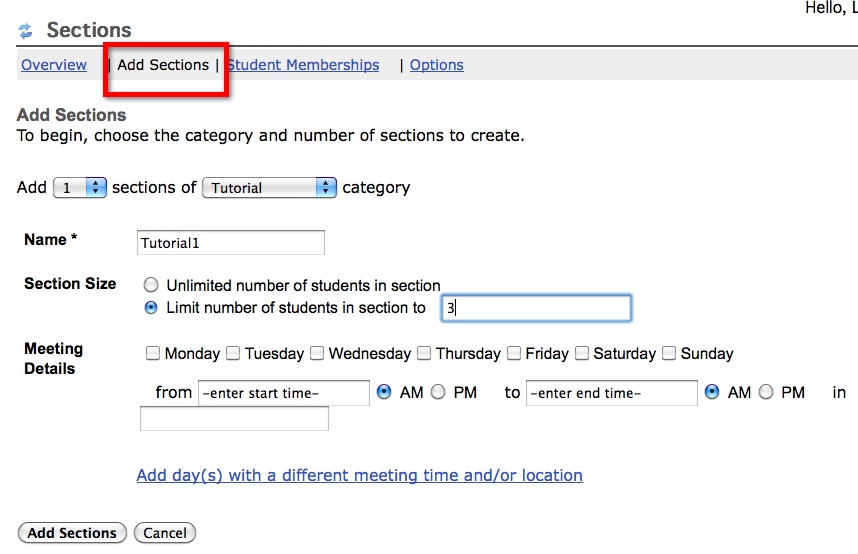Viewport: 858px width, 554px height.
Task: Click the Name field containing Tutorial1
Action: 230,243
